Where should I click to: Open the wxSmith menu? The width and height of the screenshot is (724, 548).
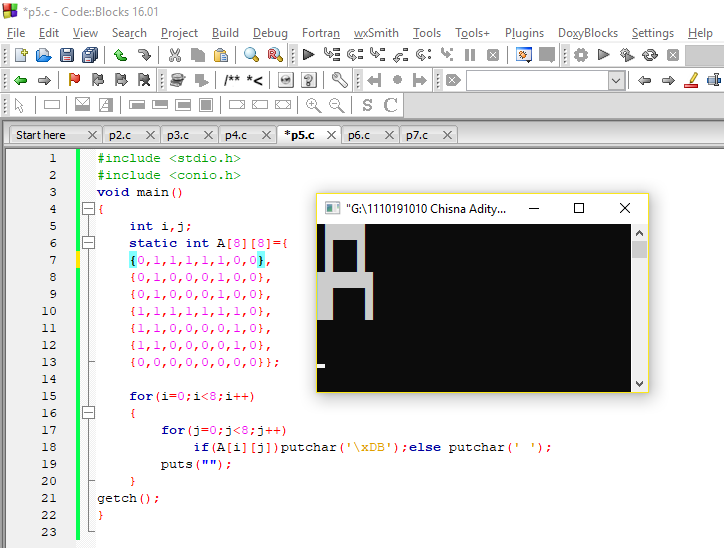click(376, 33)
